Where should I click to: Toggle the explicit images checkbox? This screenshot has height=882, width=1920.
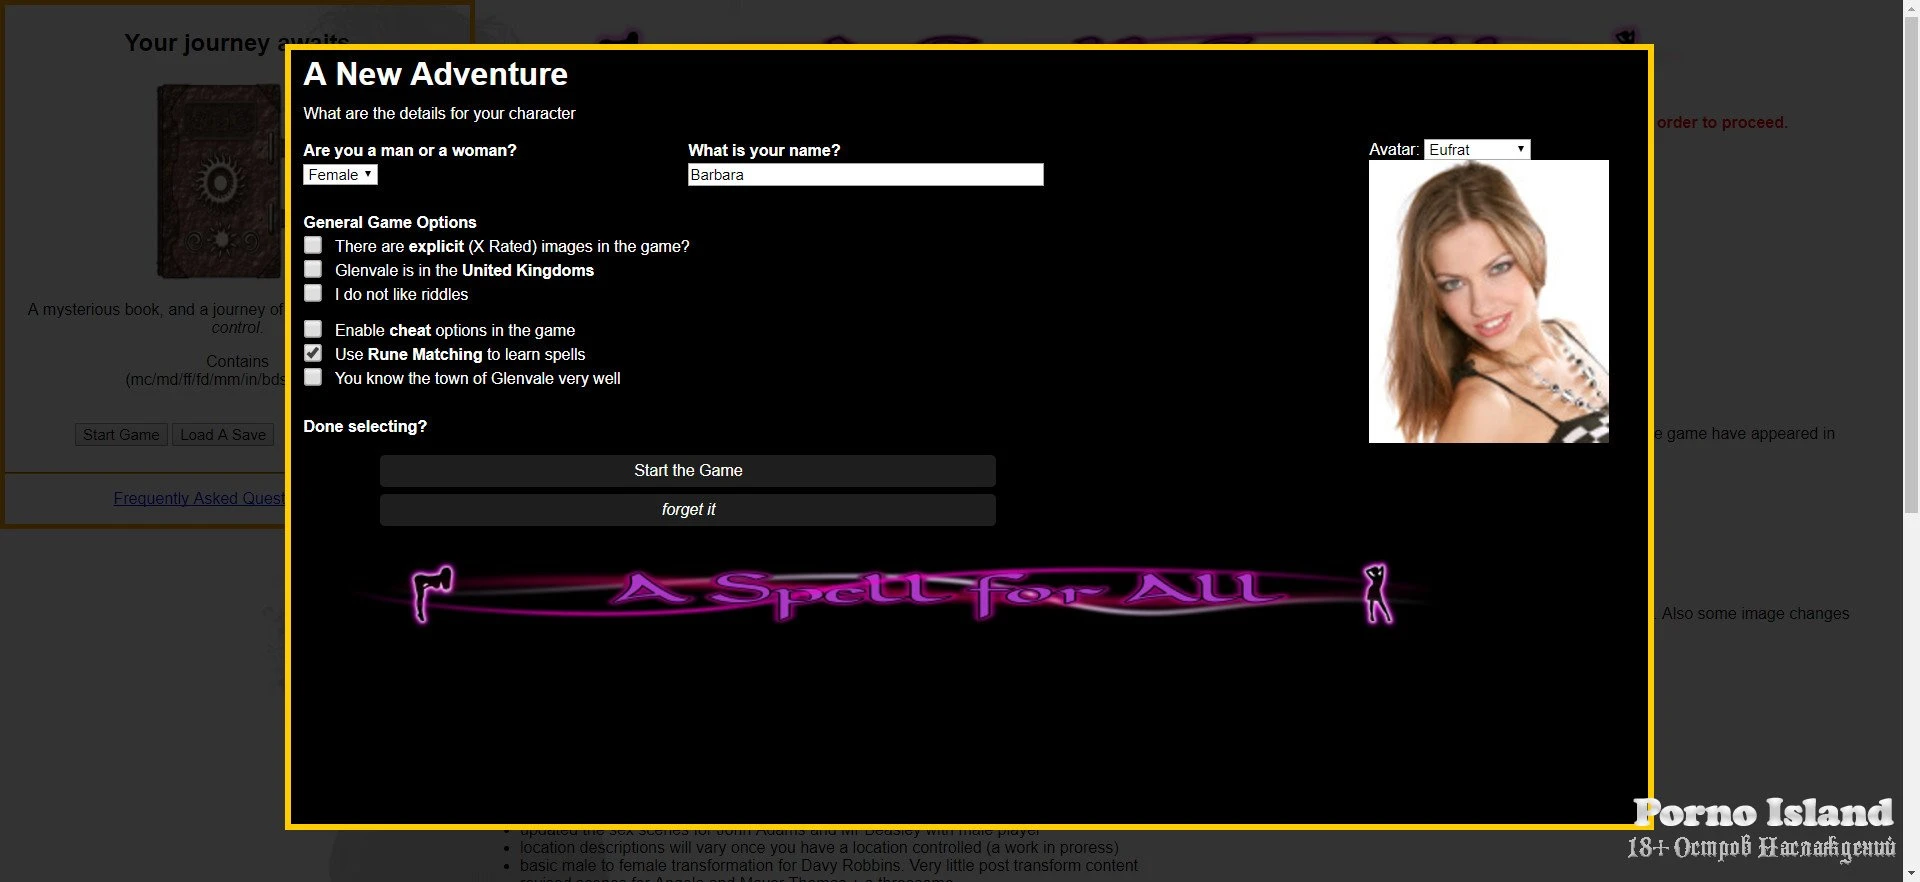[313, 245]
